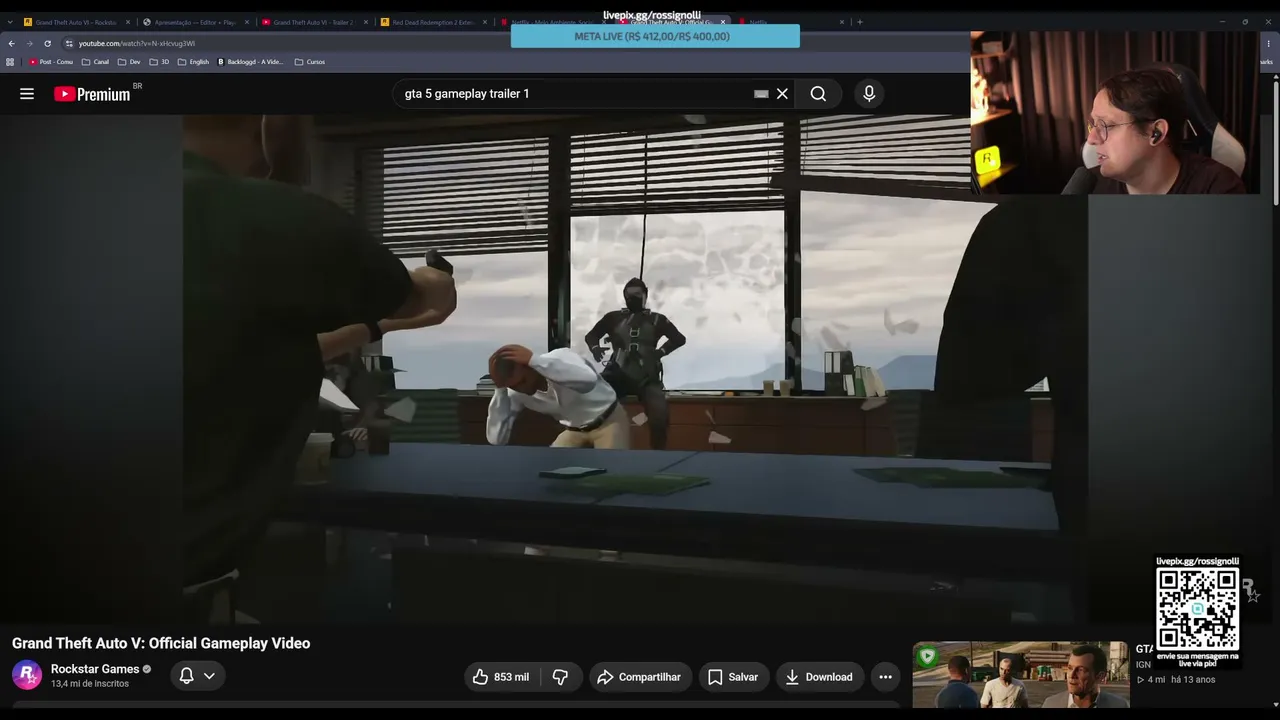The image size is (1280, 720).
Task: Open Rockstar Games channel avatar
Action: tap(27, 675)
